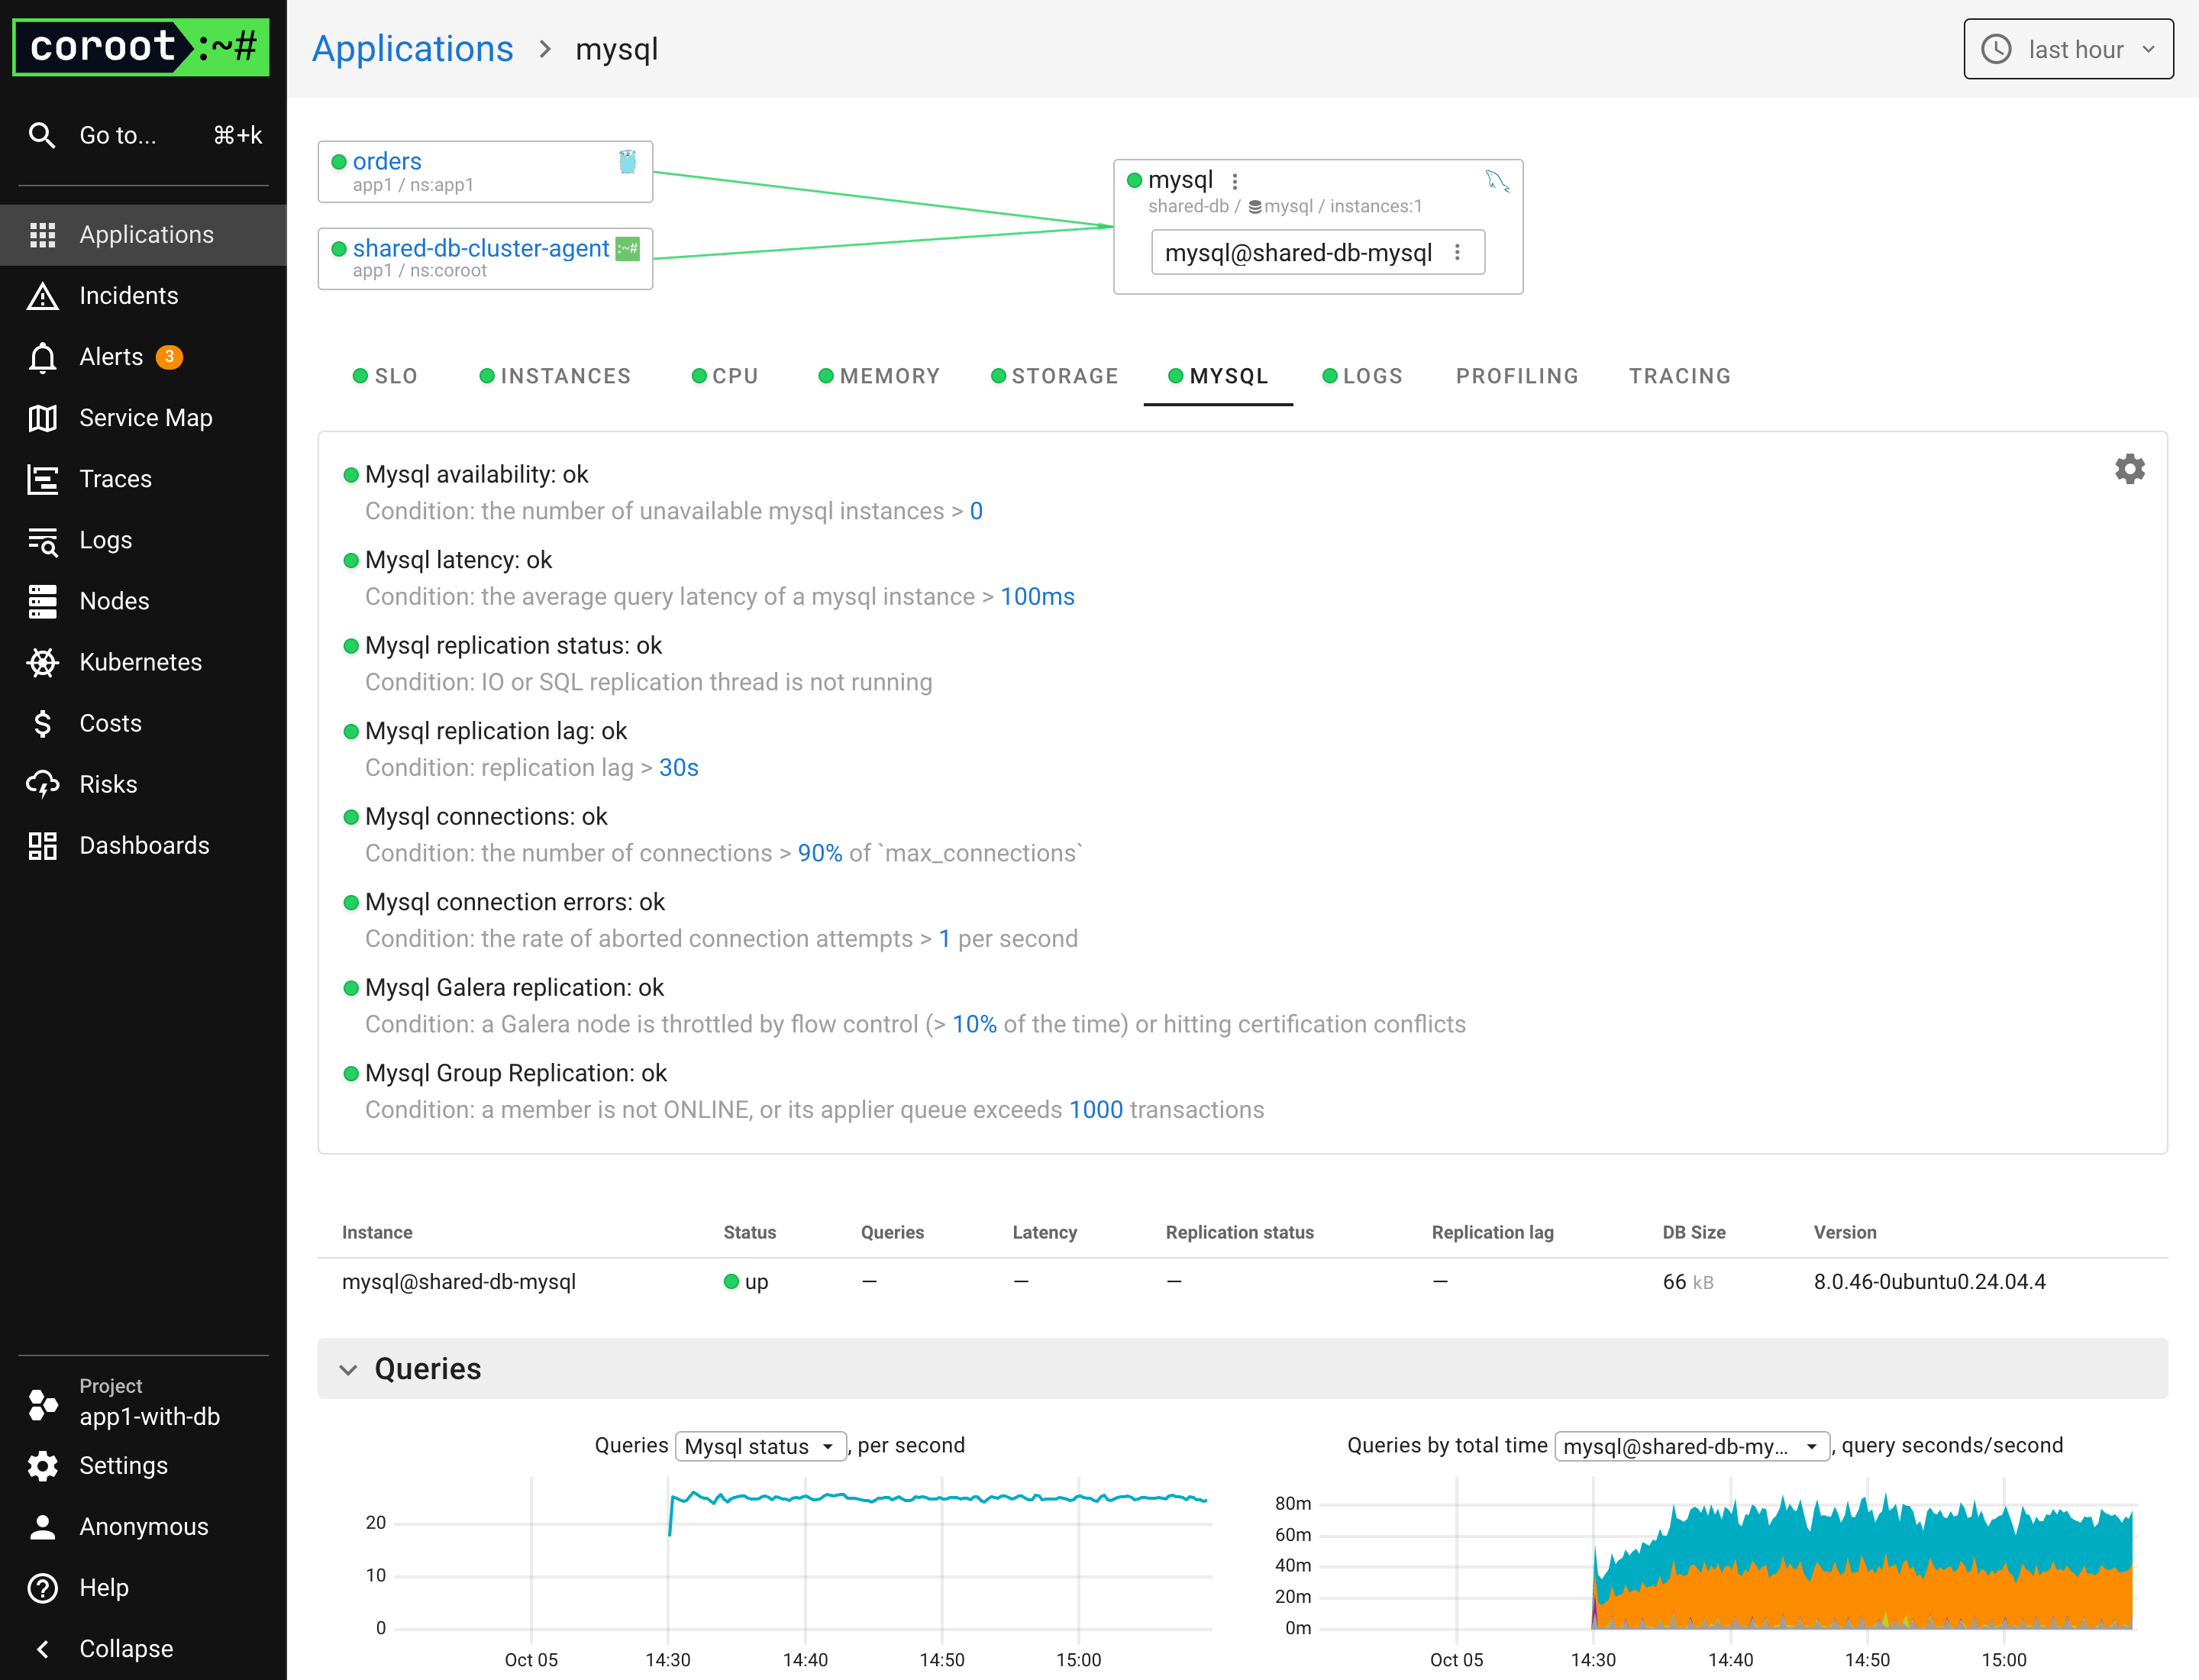Switch to the MEMORY tab
The width and height of the screenshot is (2199, 1680).
879,376
